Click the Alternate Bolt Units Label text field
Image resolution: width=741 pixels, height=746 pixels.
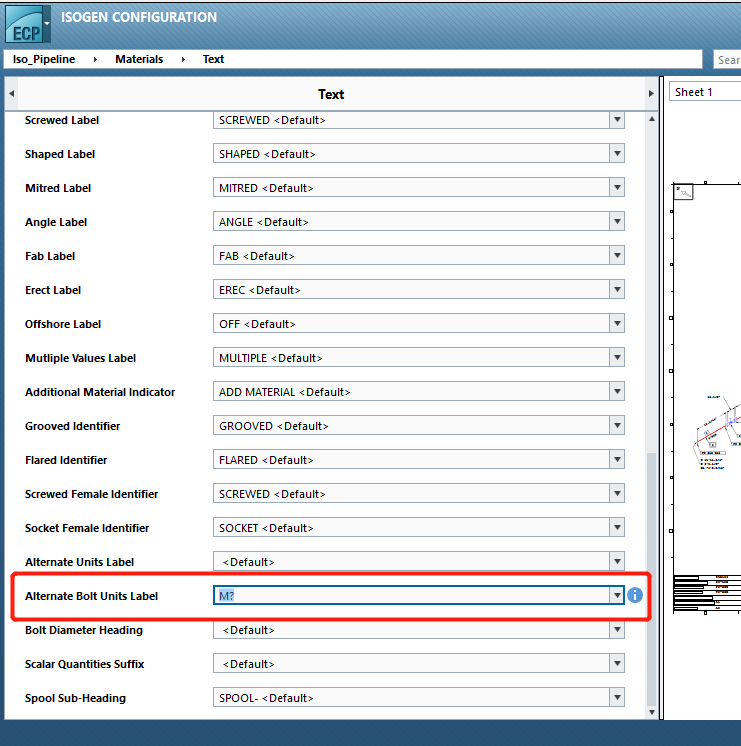[412, 596]
